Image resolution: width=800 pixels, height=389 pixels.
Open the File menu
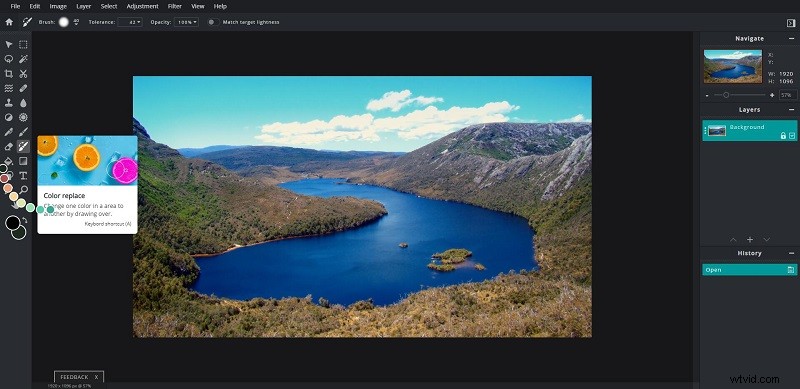(x=15, y=7)
